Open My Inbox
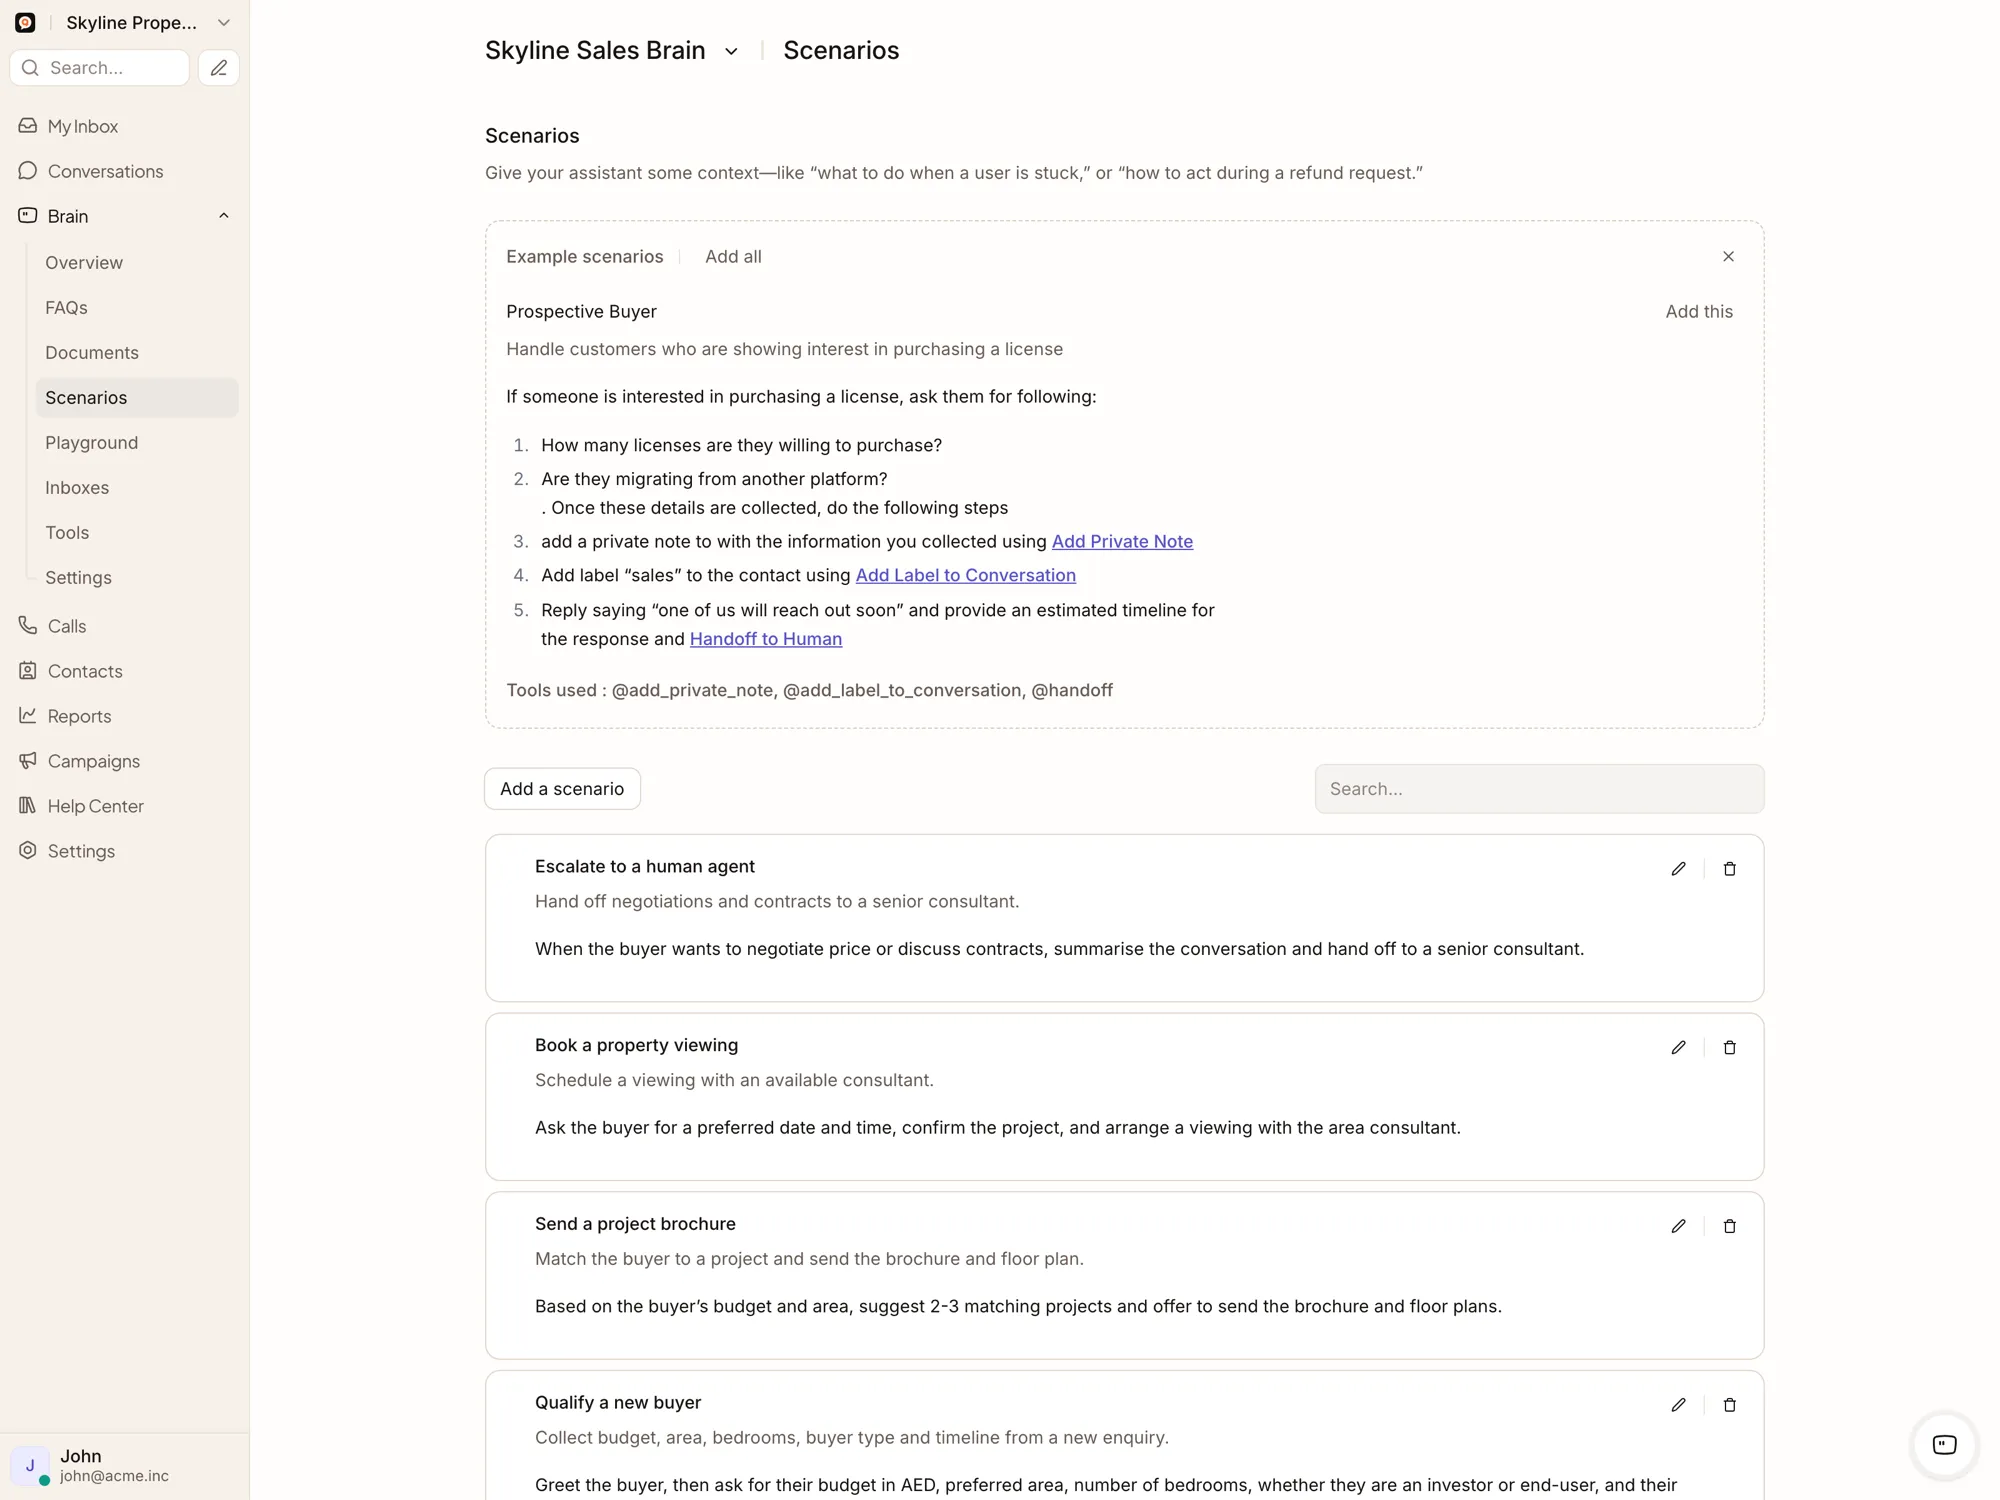This screenshot has height=1500, width=2000. pos(83,126)
